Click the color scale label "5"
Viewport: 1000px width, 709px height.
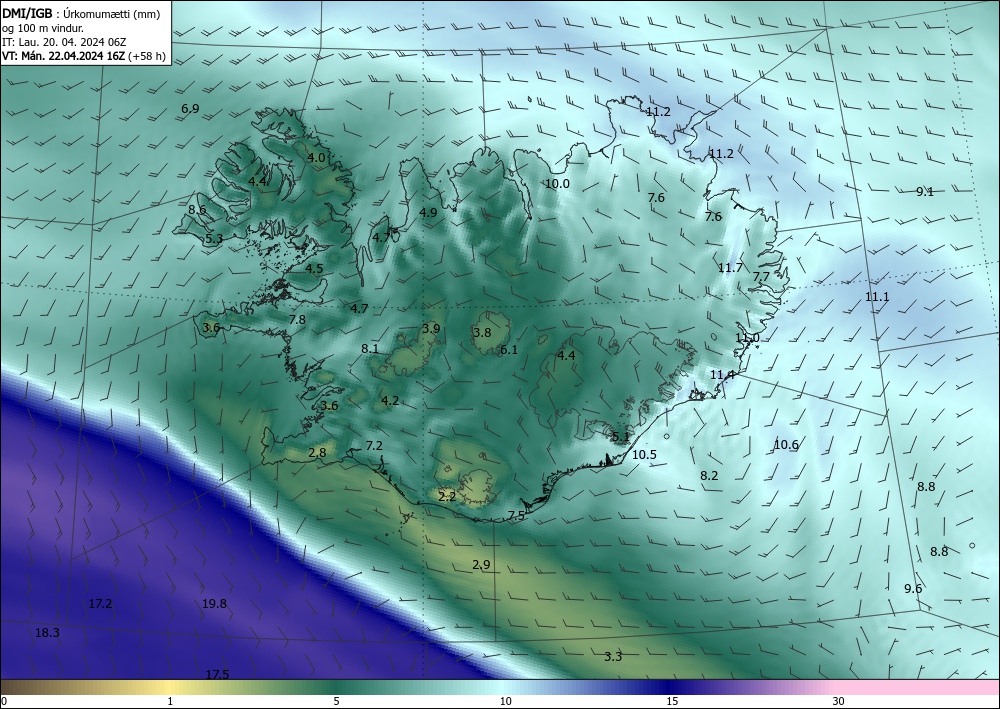click(x=336, y=701)
